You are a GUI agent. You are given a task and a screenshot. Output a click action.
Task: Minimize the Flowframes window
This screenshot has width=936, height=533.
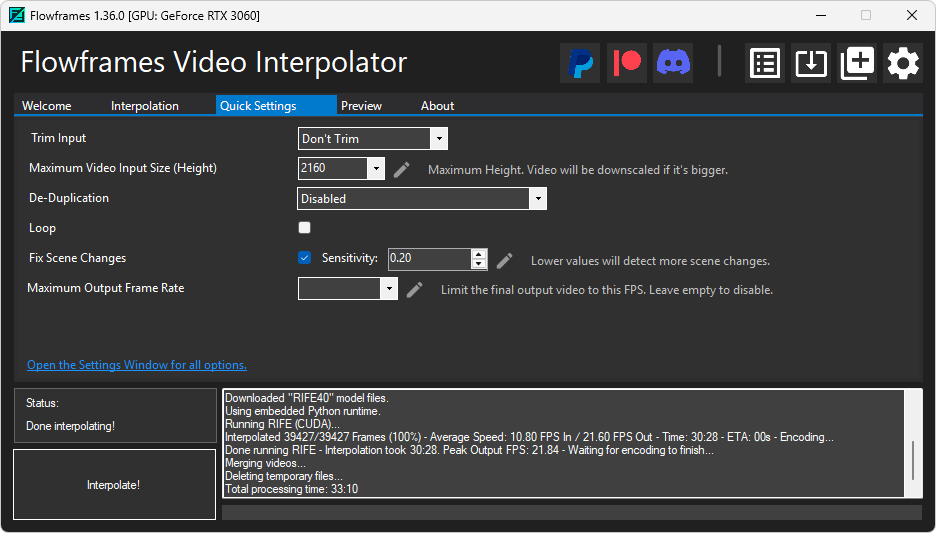(821, 16)
